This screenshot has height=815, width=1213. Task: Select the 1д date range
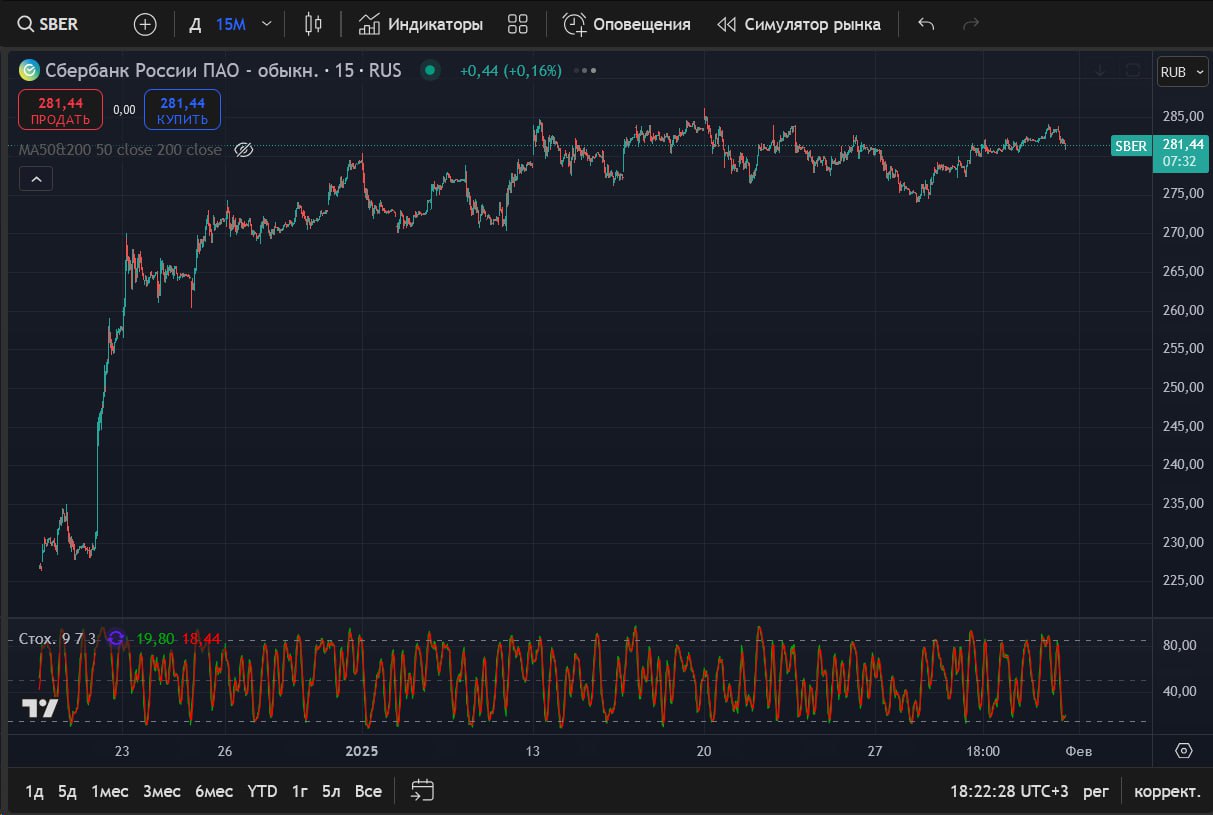tap(34, 791)
